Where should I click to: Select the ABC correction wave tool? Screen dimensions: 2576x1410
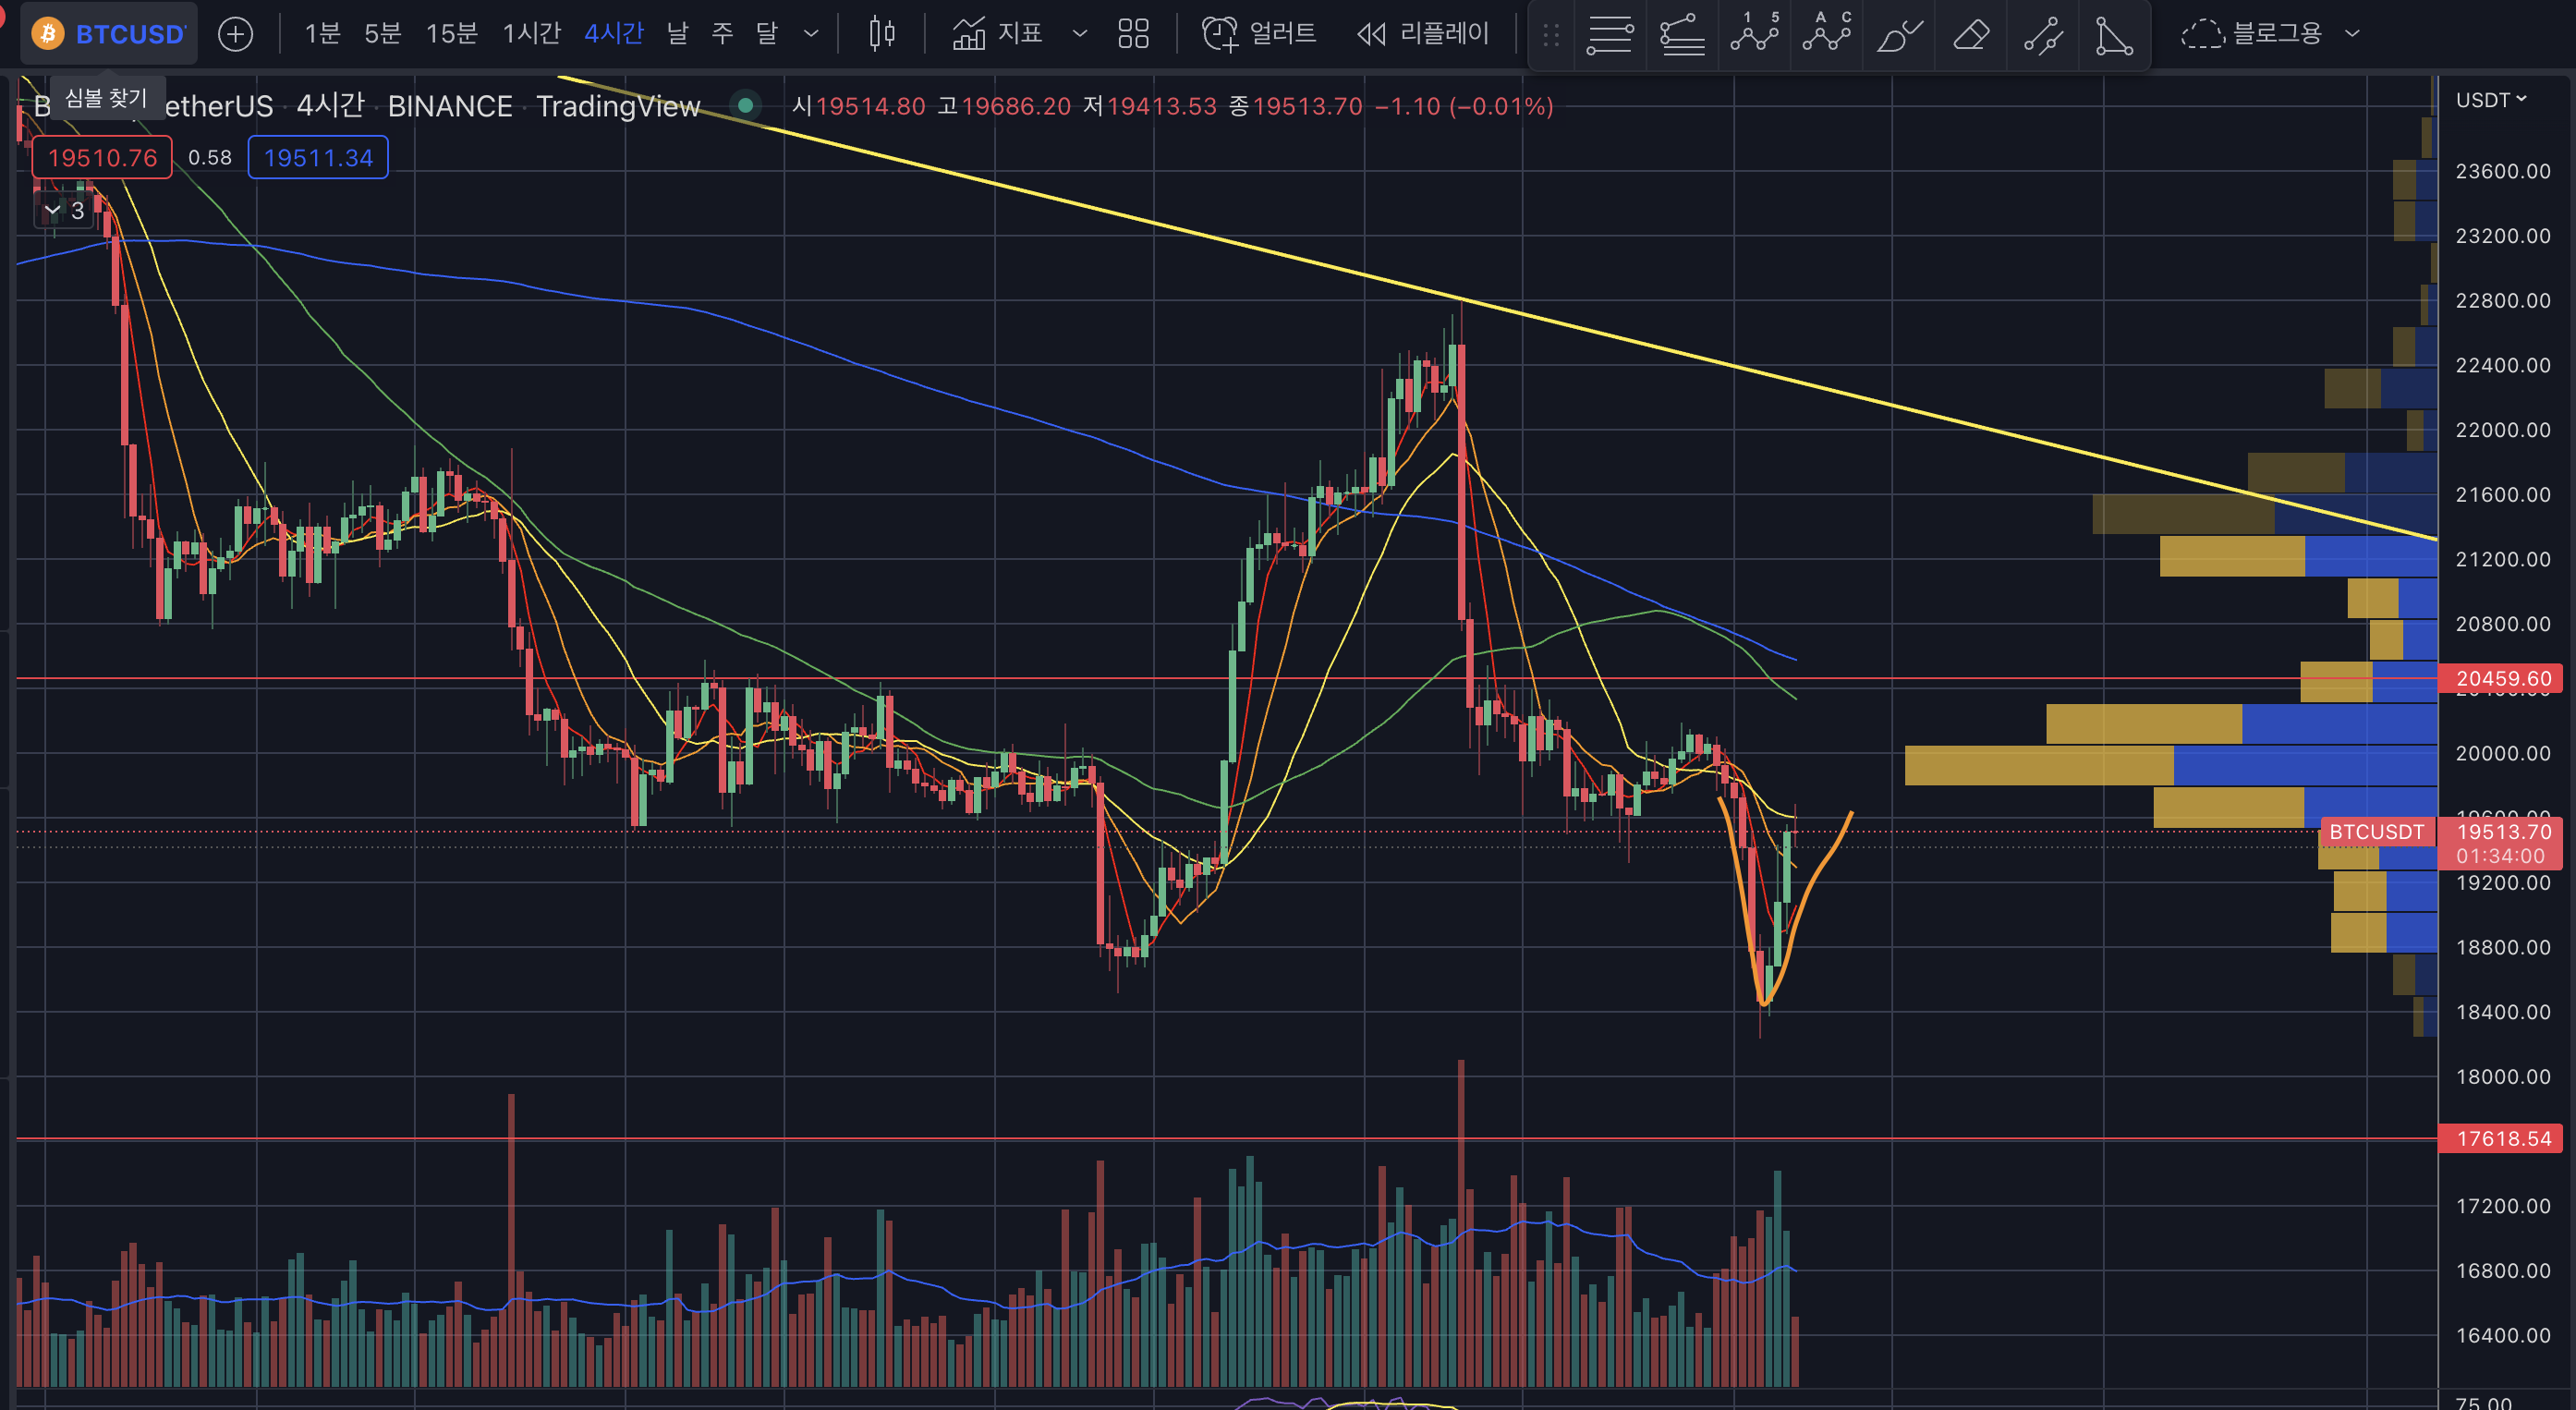coord(1827,33)
